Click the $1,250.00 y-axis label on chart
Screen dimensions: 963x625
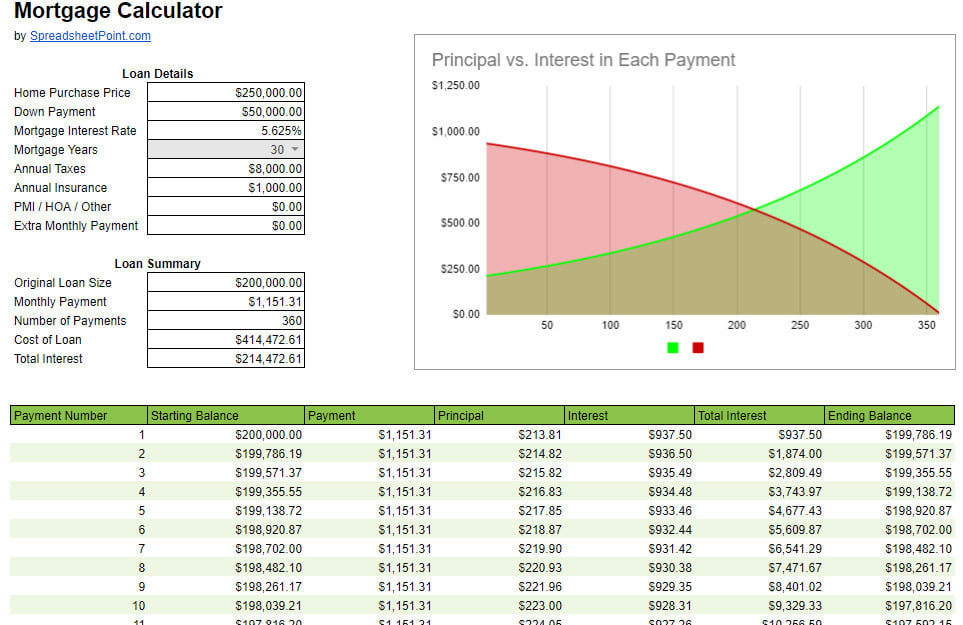click(456, 85)
